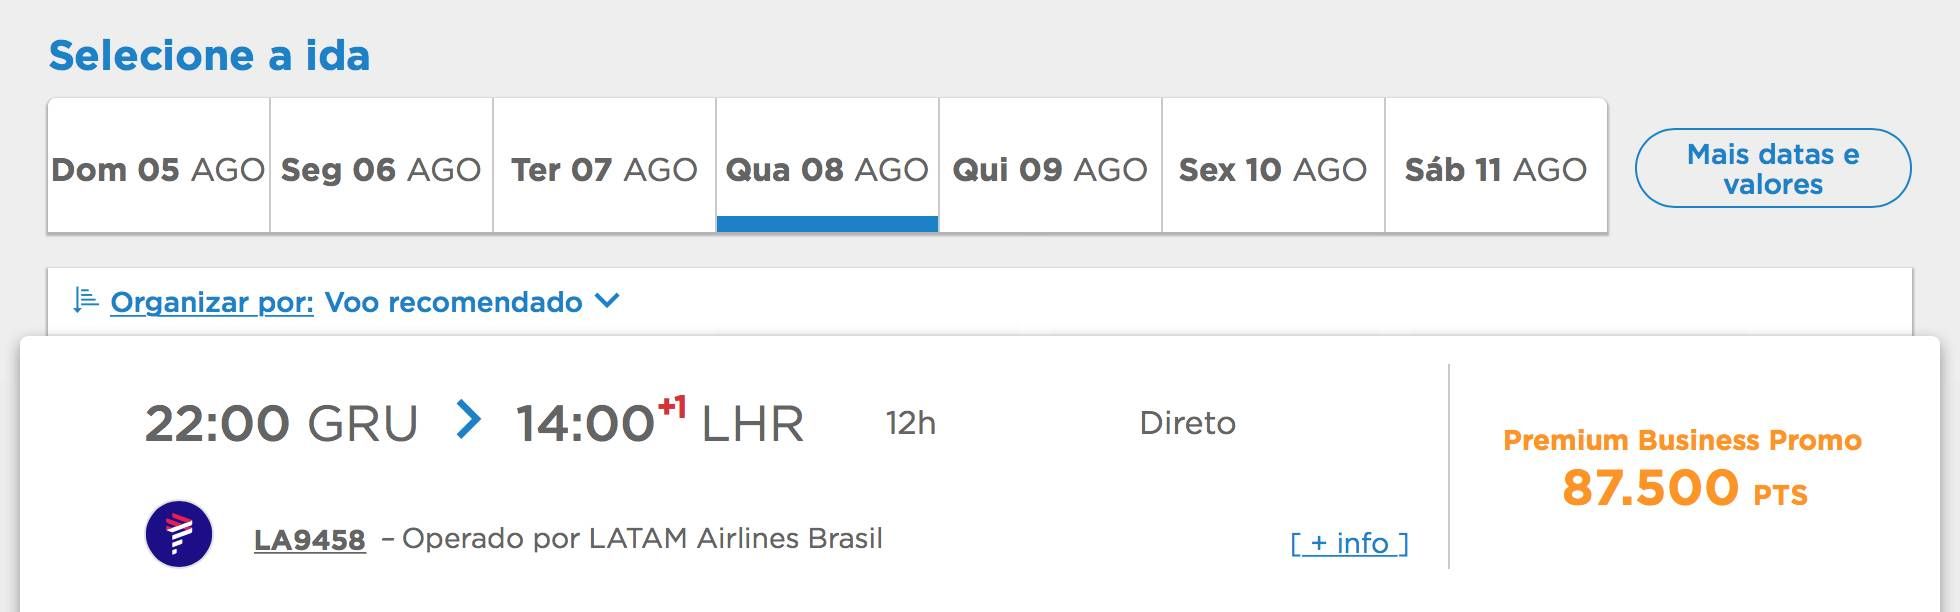Select Voo recomendado sort value

(454, 302)
